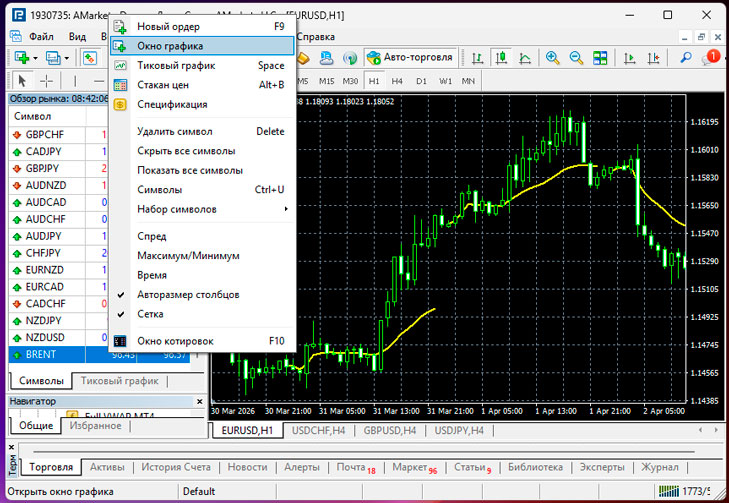Select the H4 timeframe button

397,81
